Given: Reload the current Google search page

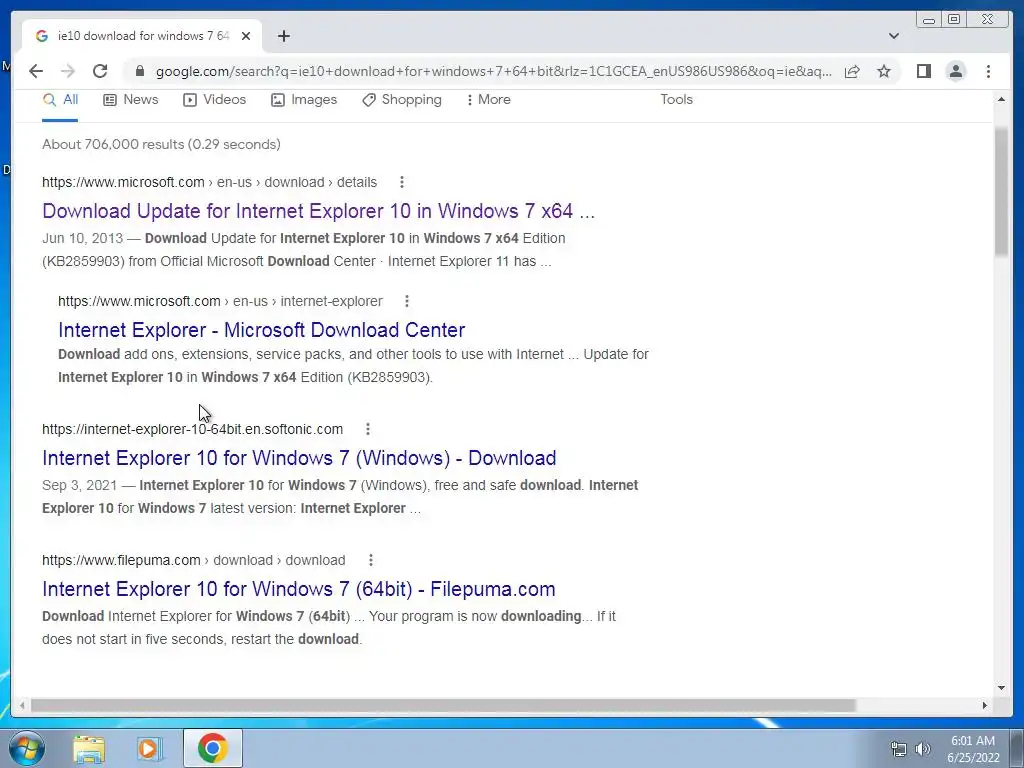Looking at the screenshot, I should click(x=100, y=71).
